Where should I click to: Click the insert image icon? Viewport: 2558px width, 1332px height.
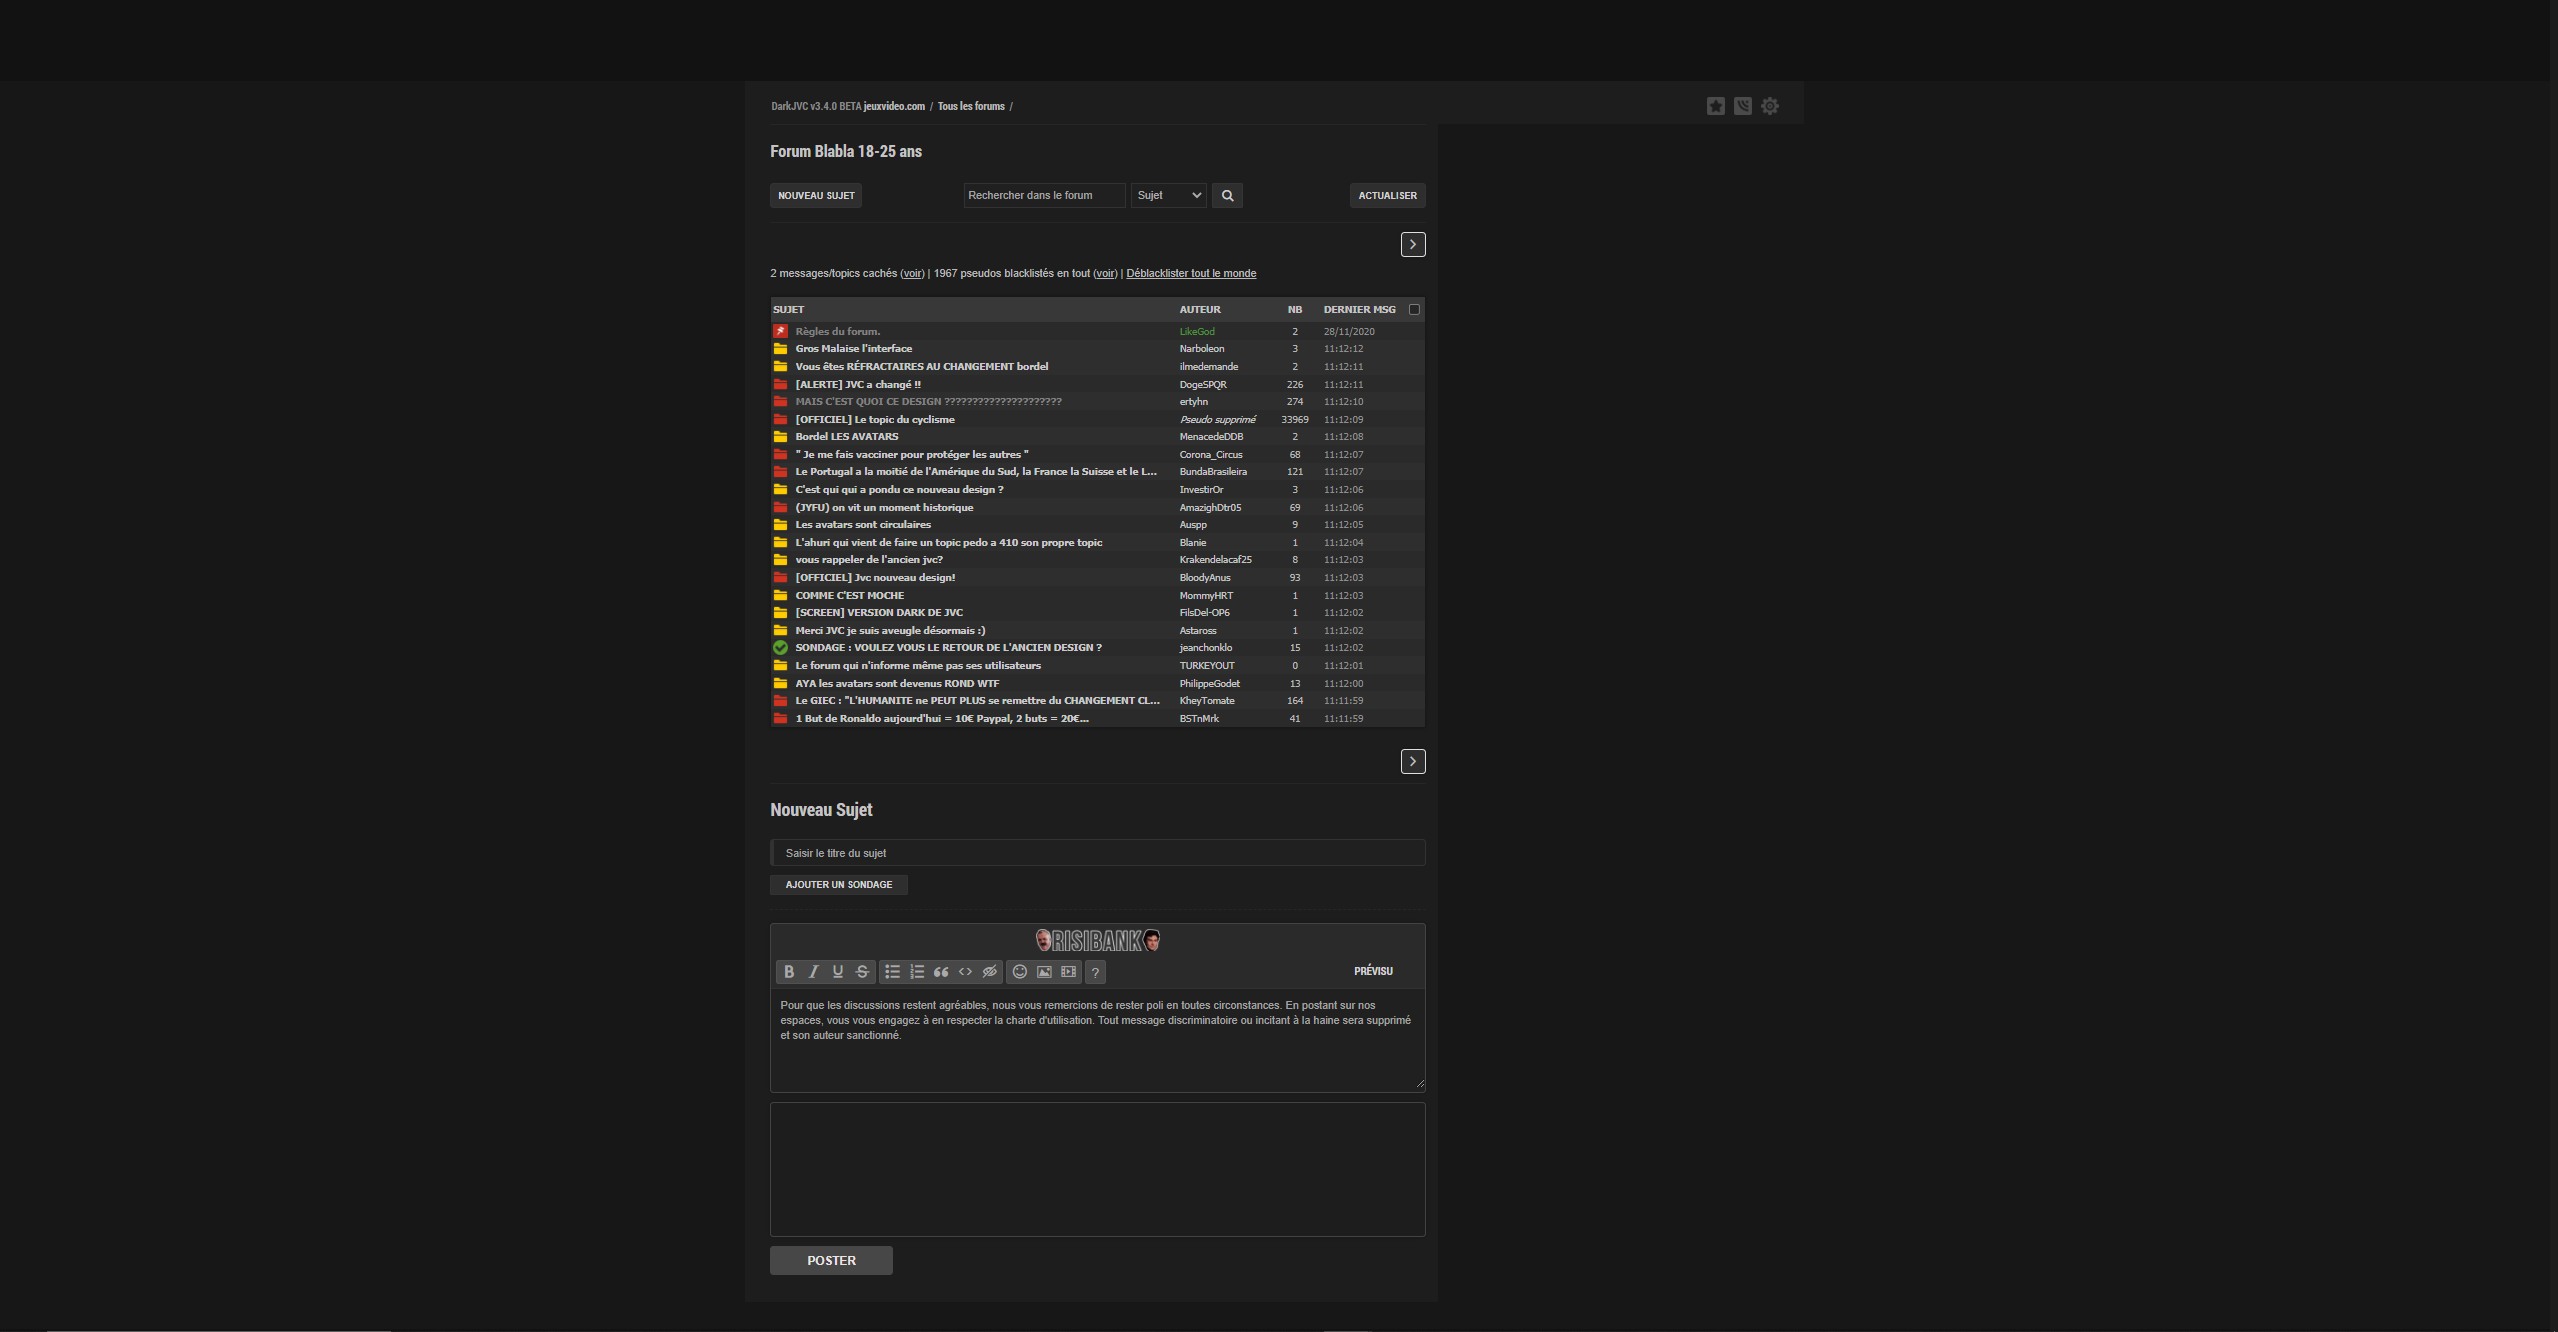point(1044,972)
